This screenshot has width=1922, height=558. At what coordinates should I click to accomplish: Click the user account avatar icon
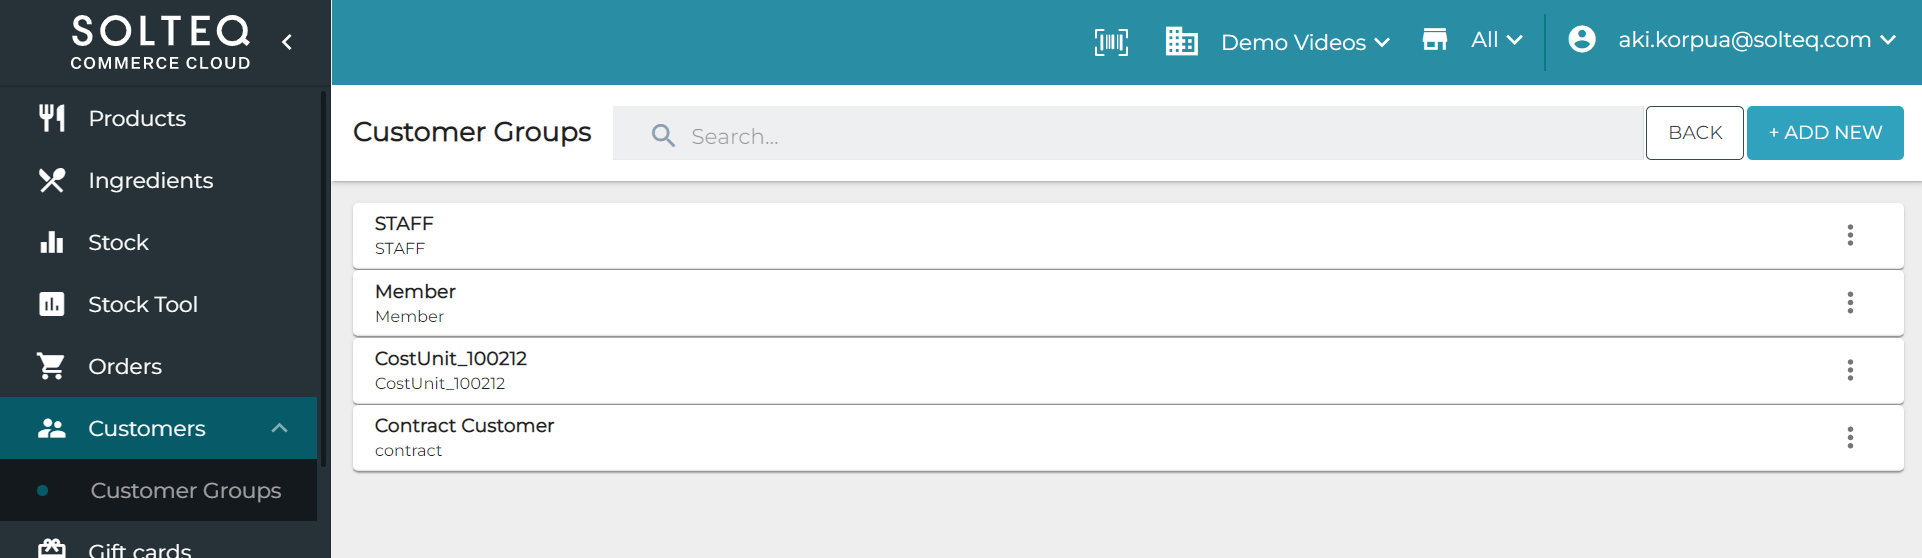1582,40
